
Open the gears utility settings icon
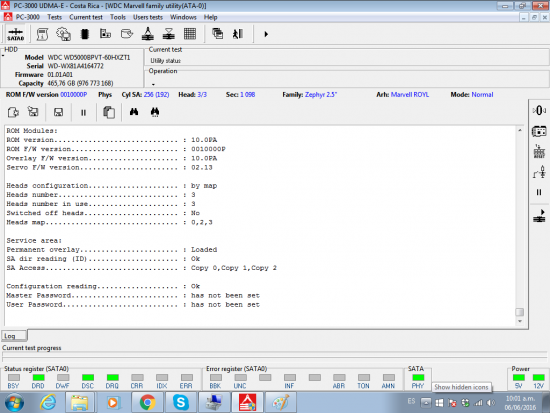click(63, 34)
